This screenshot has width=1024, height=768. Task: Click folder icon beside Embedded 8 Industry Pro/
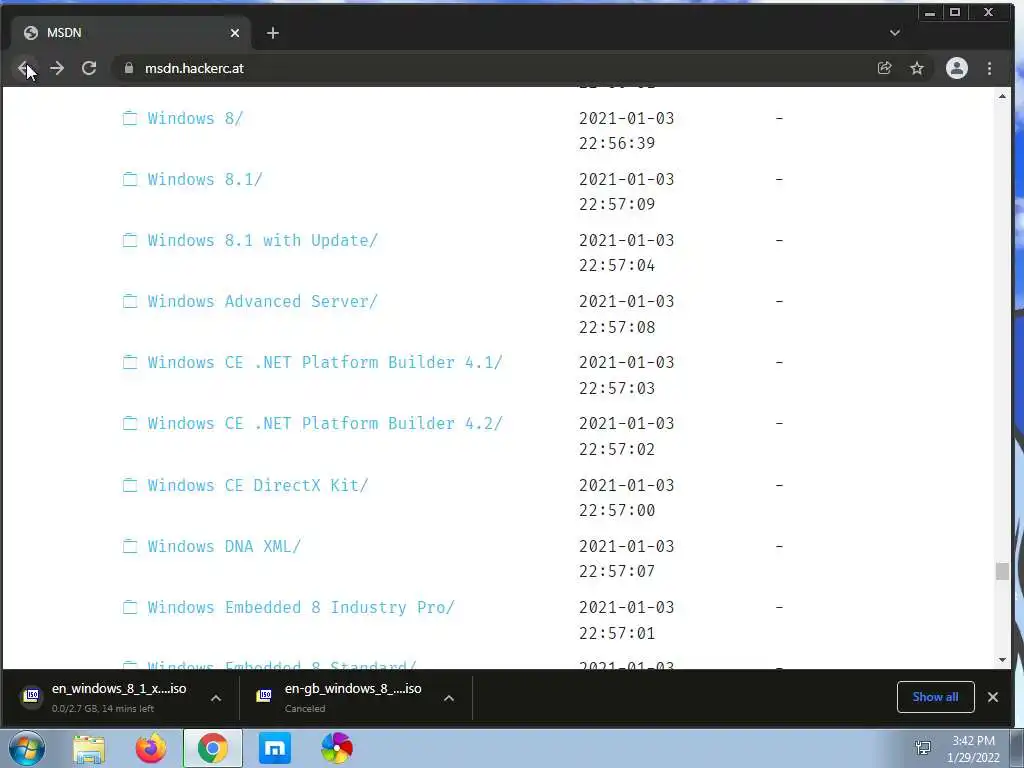pos(130,607)
